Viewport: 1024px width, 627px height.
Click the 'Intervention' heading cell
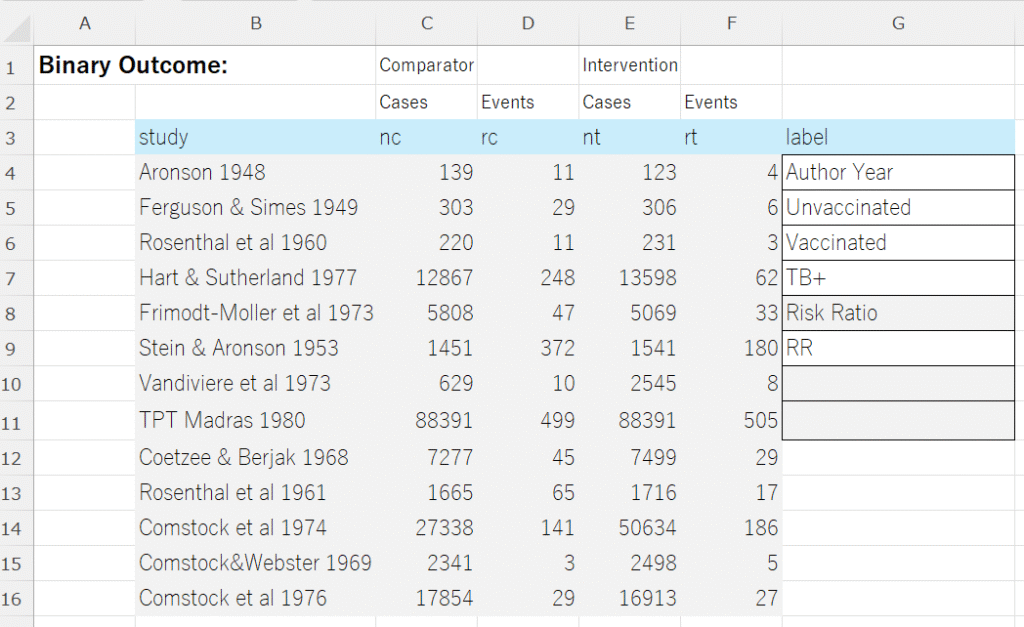coord(630,66)
